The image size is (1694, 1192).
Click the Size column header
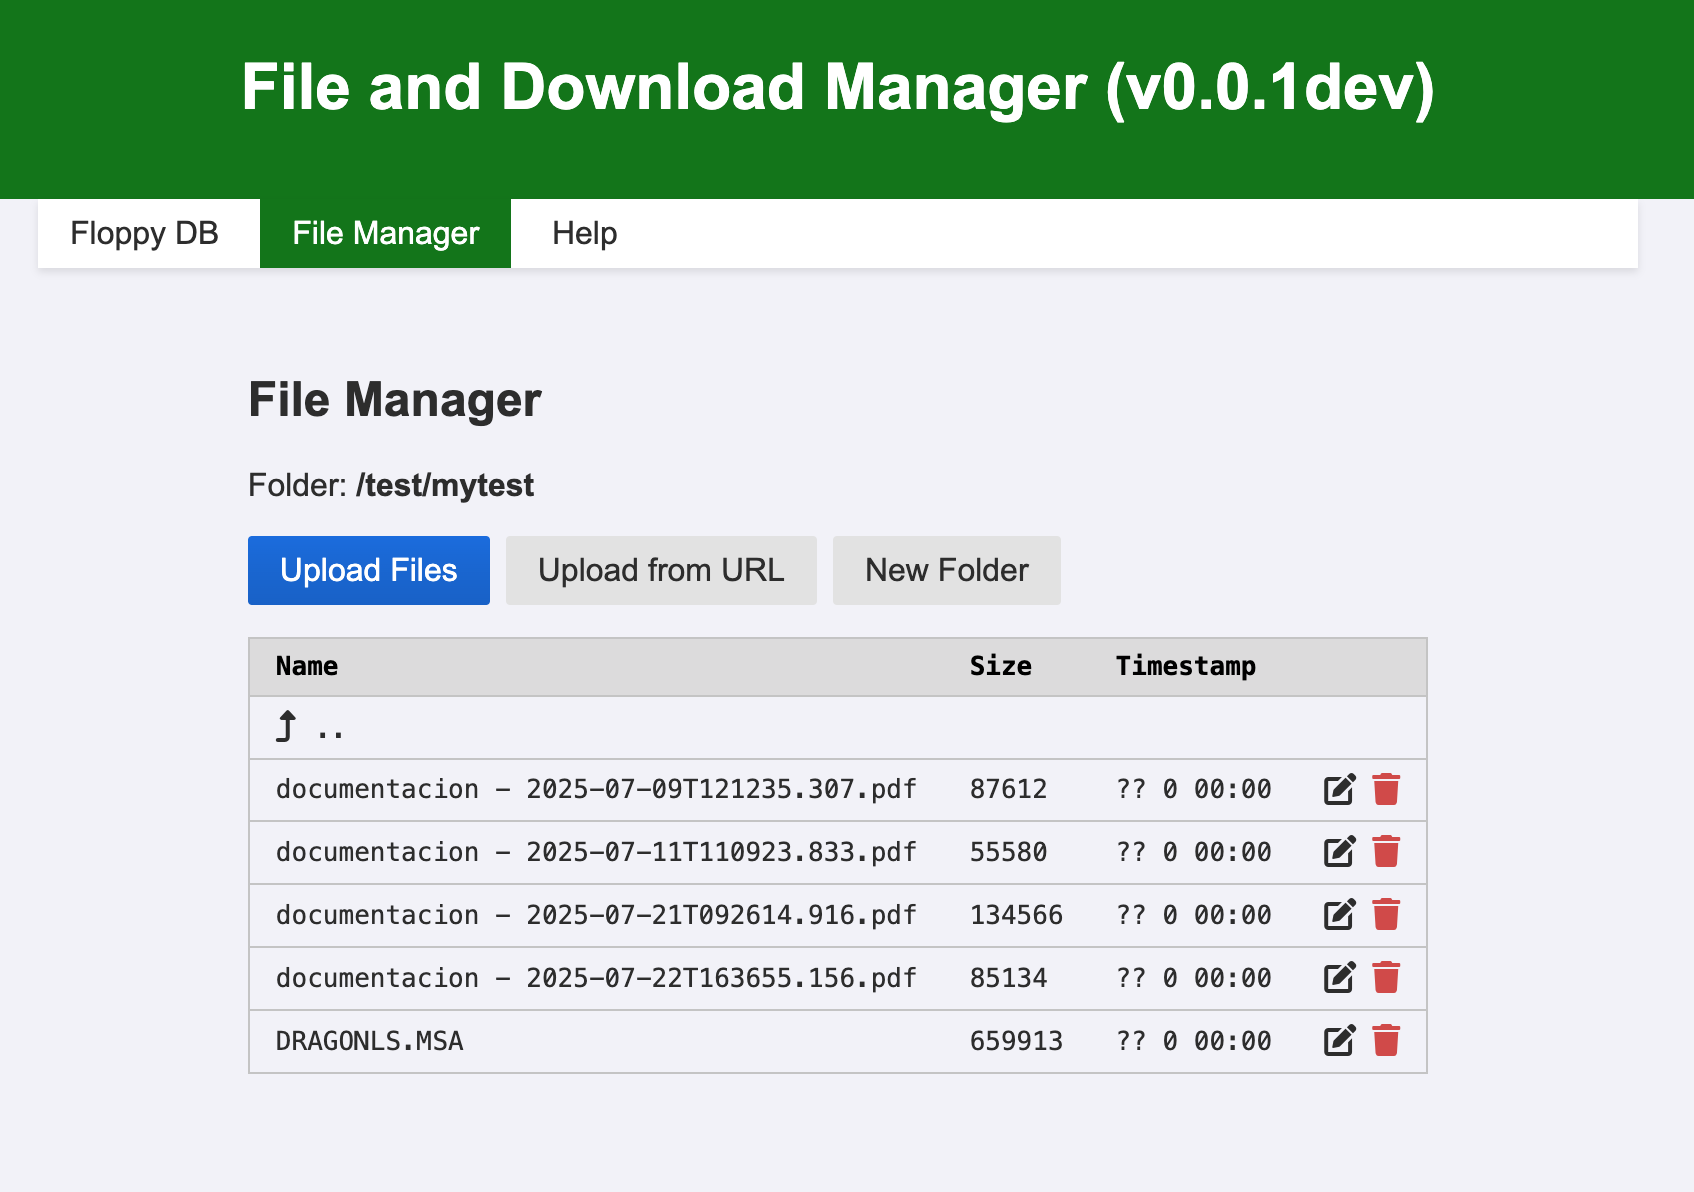click(1000, 666)
